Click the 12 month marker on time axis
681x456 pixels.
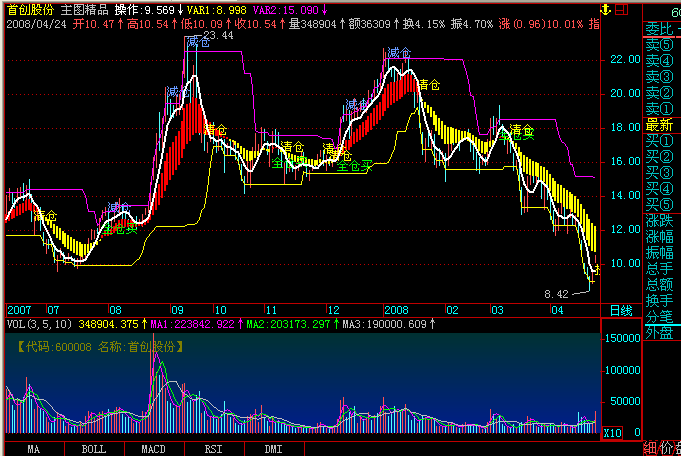tap(334, 310)
